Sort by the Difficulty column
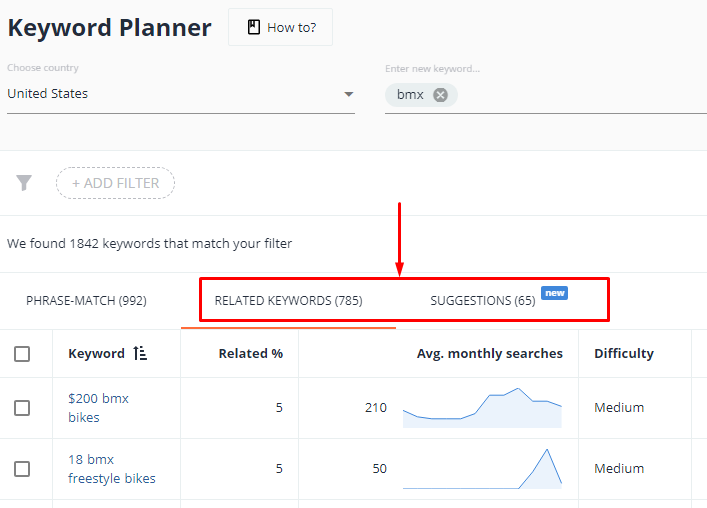Viewport: 707px width, 508px height. (x=624, y=353)
